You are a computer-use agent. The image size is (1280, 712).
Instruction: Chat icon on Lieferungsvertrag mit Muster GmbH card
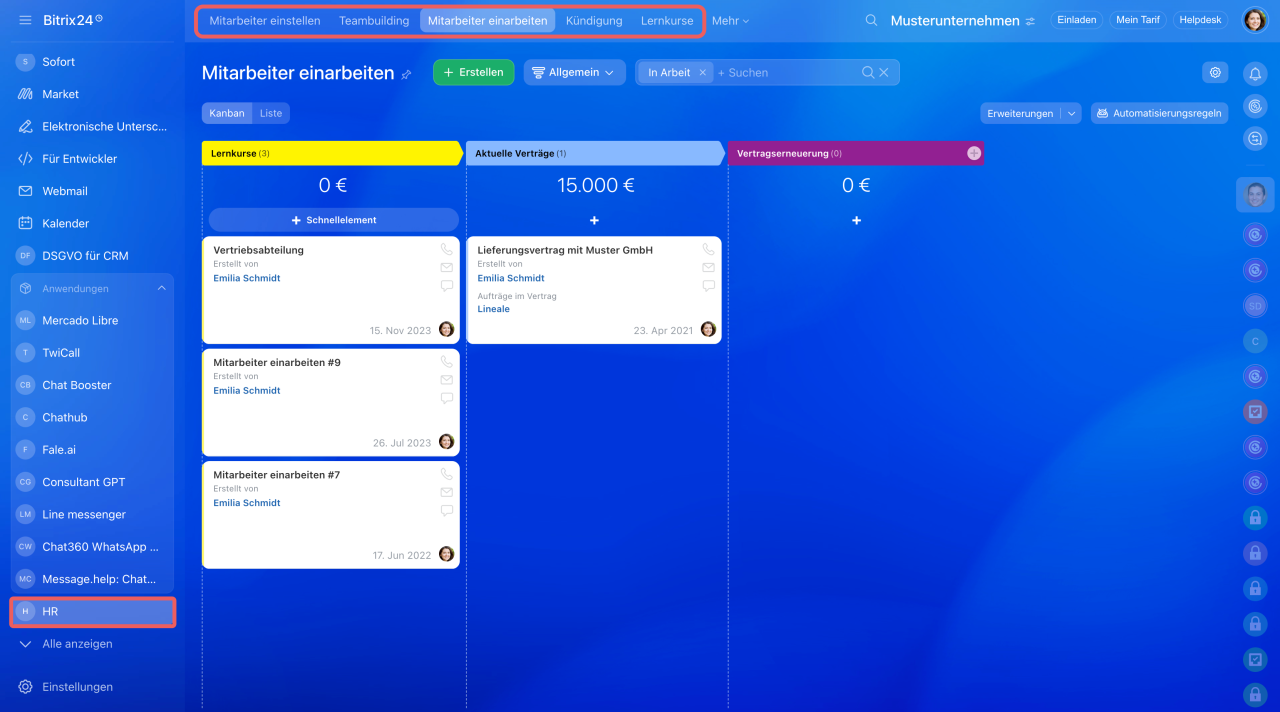tap(708, 285)
